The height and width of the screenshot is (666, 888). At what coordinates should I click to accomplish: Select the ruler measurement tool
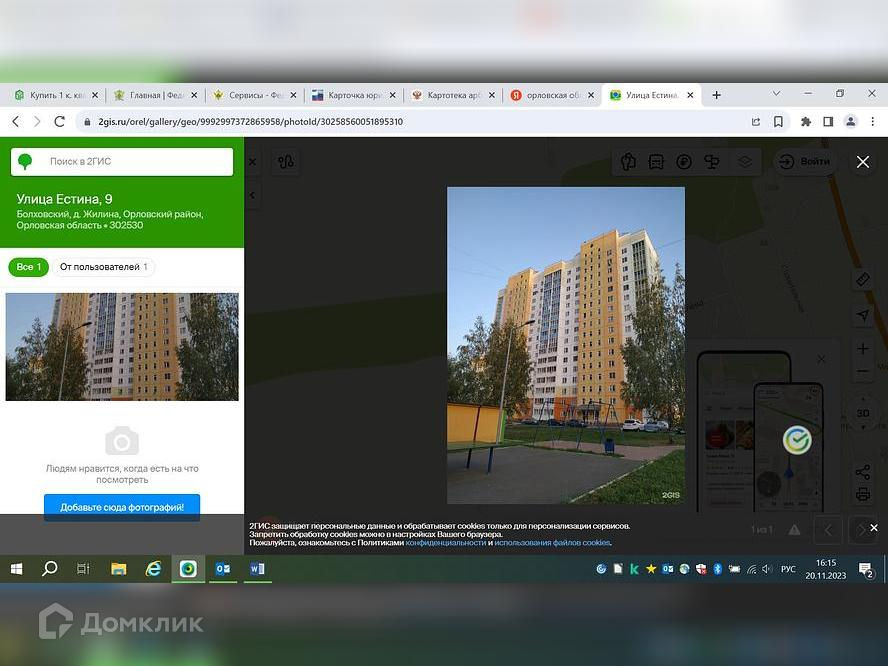pos(863,279)
